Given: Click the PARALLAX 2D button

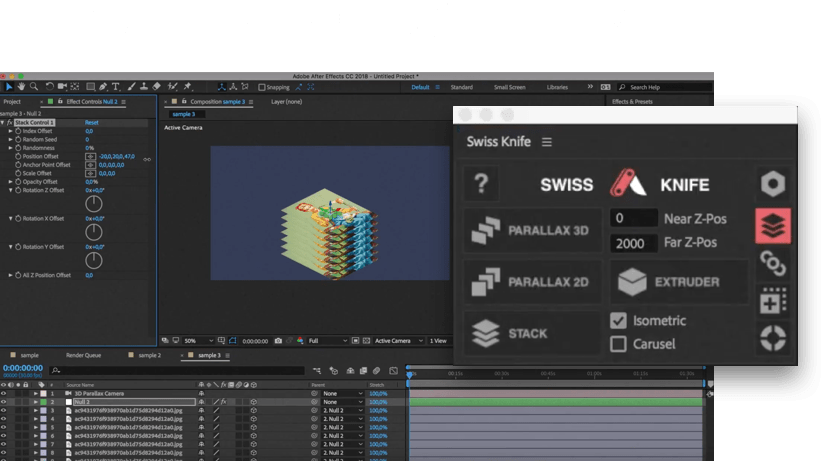Looking at the screenshot, I should click(x=532, y=282).
